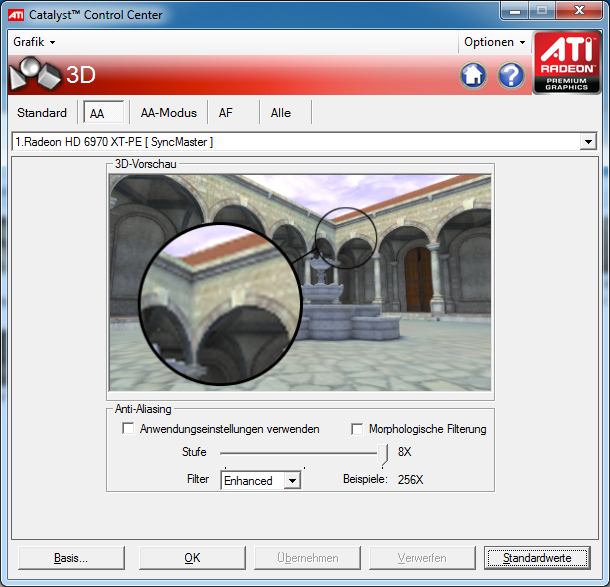Click the 8X level value
This screenshot has height=587, width=610.
click(405, 452)
